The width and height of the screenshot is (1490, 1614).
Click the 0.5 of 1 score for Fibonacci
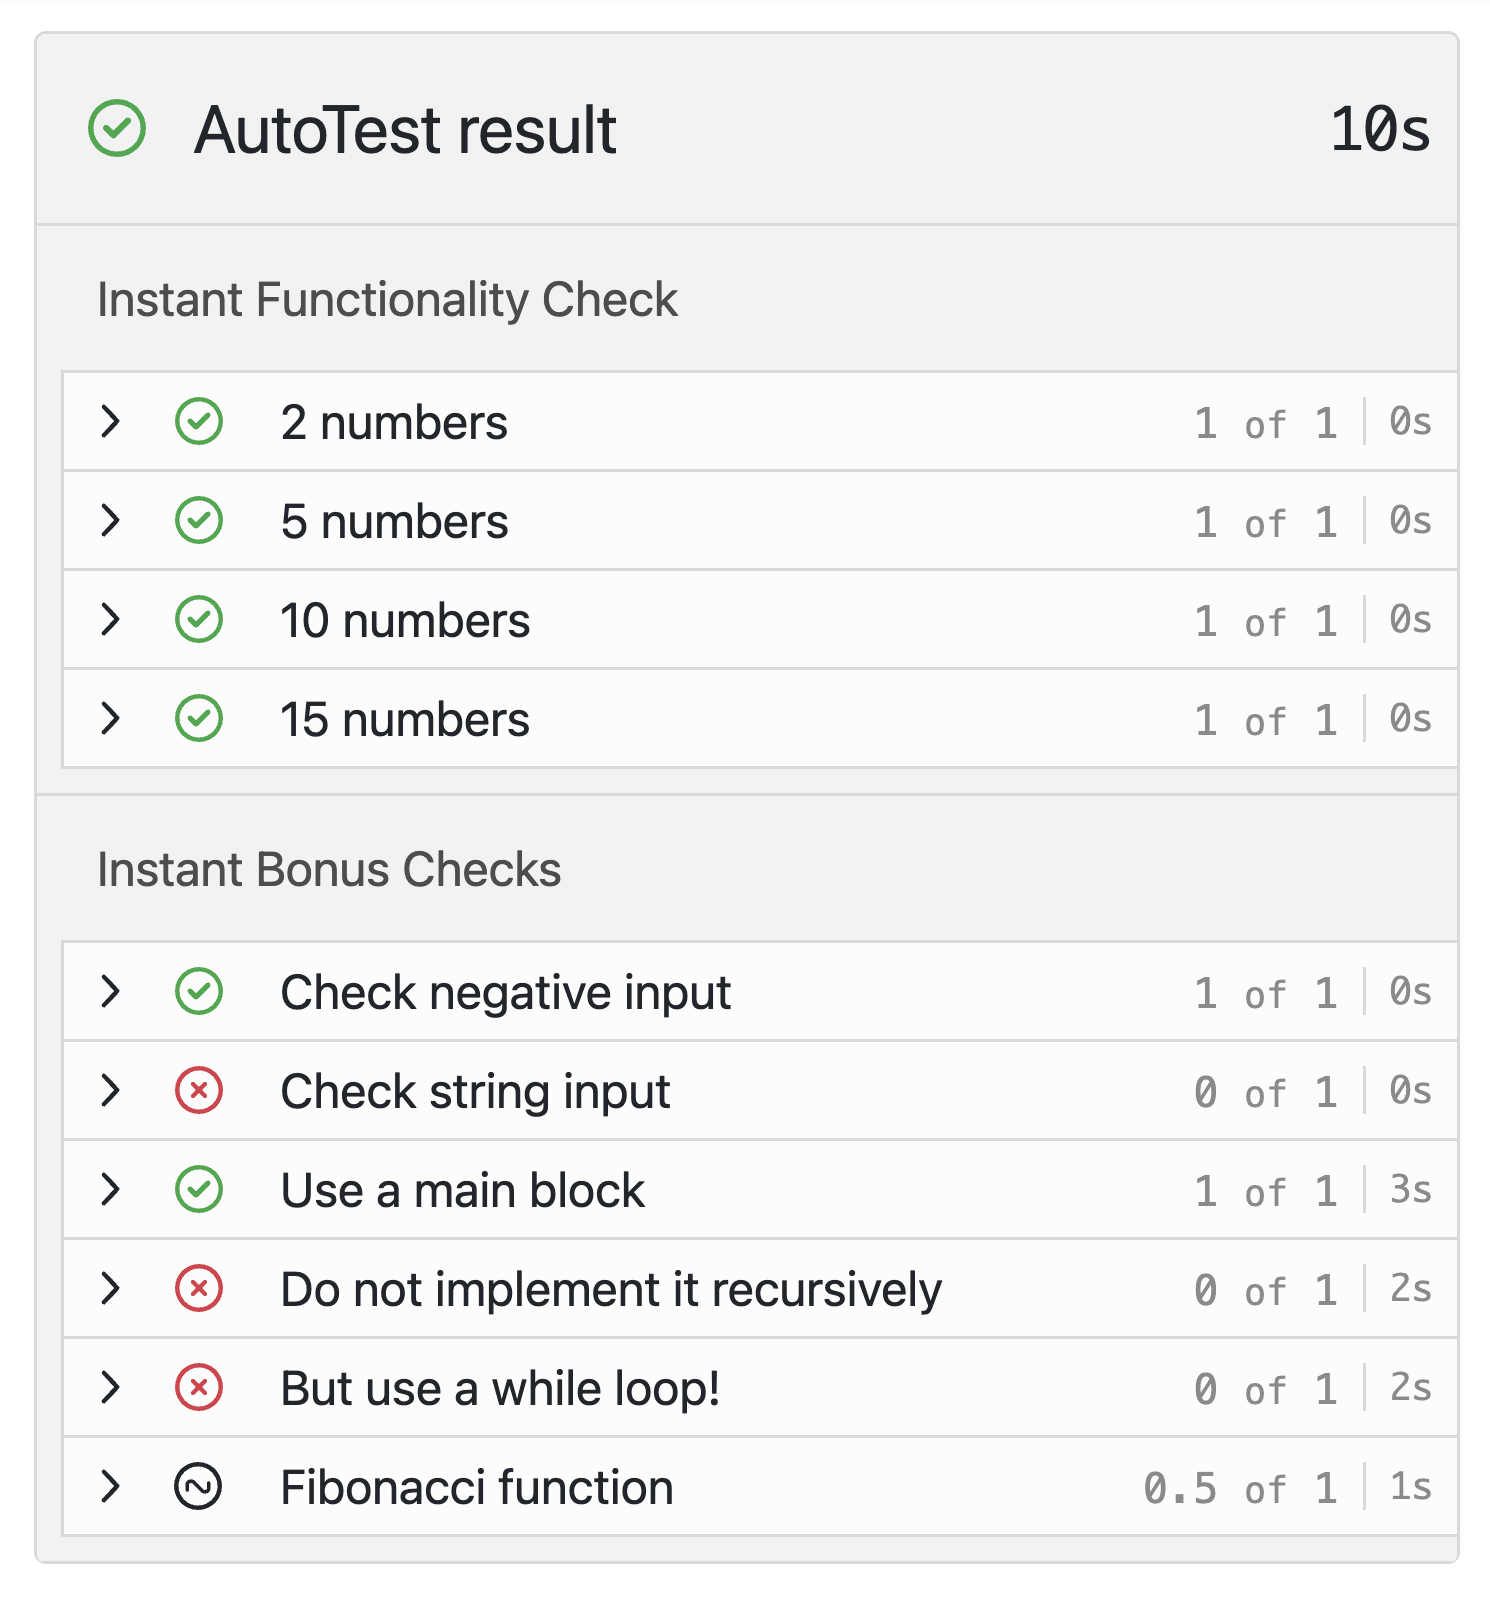(1239, 1489)
